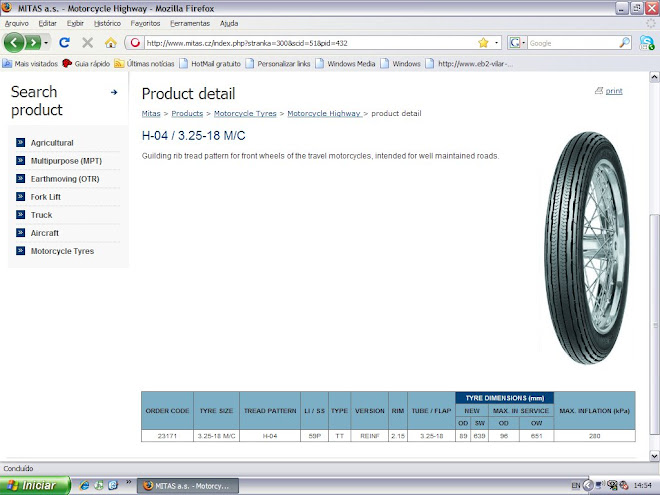Open the Windows Media bookmark
Screen dimensions: 660x495
pyautogui.click(x=346, y=64)
